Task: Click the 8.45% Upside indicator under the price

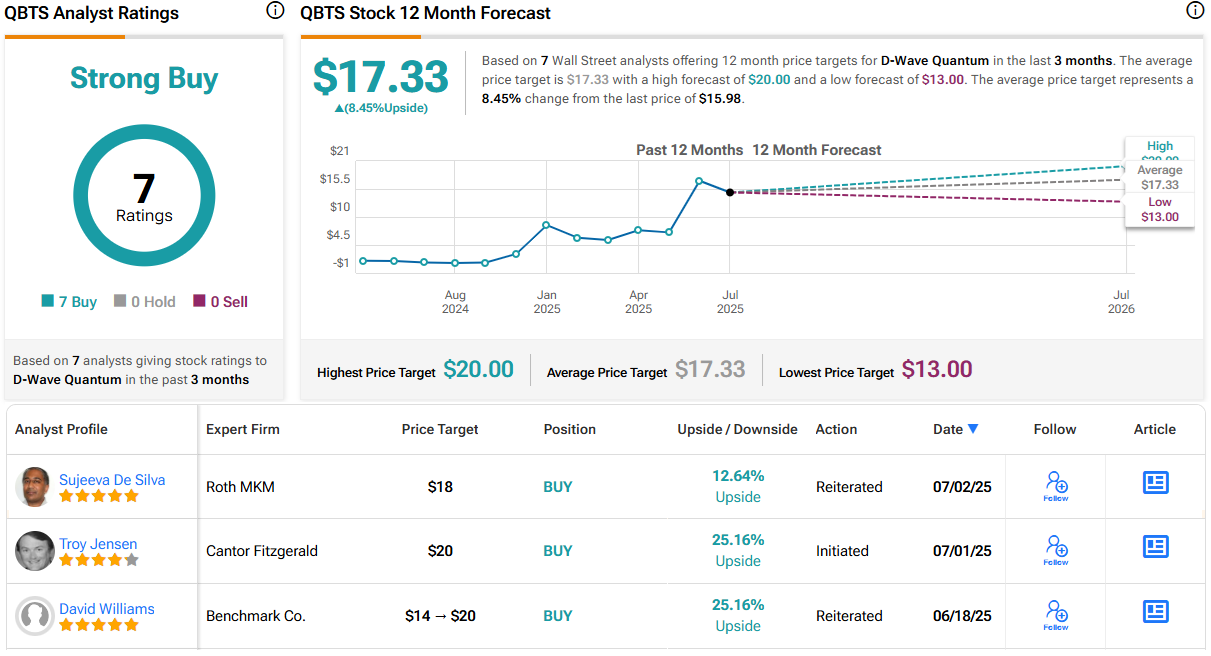Action: coord(381,108)
